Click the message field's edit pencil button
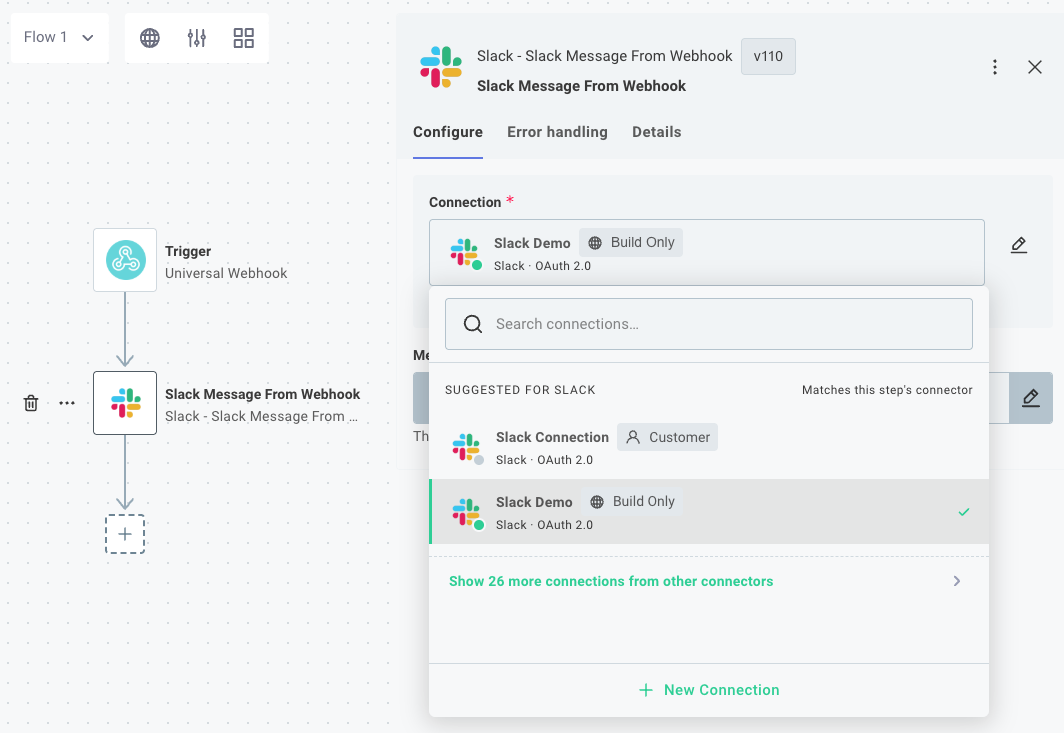The image size is (1064, 733). pos(1031,398)
